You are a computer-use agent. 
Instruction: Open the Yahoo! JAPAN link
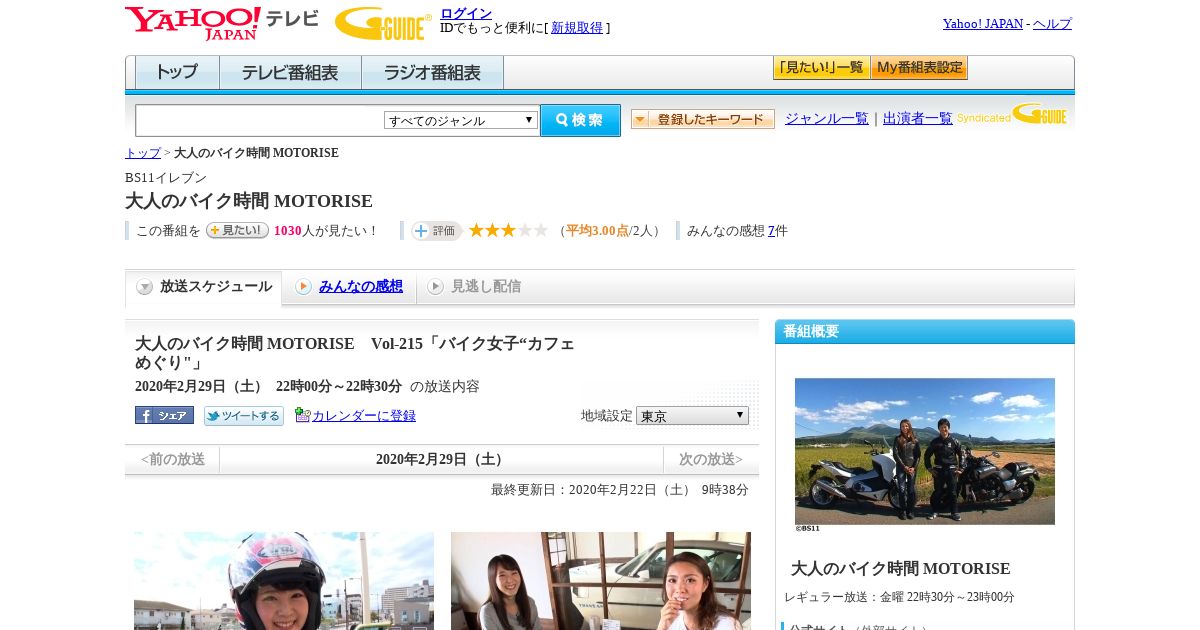(x=983, y=24)
